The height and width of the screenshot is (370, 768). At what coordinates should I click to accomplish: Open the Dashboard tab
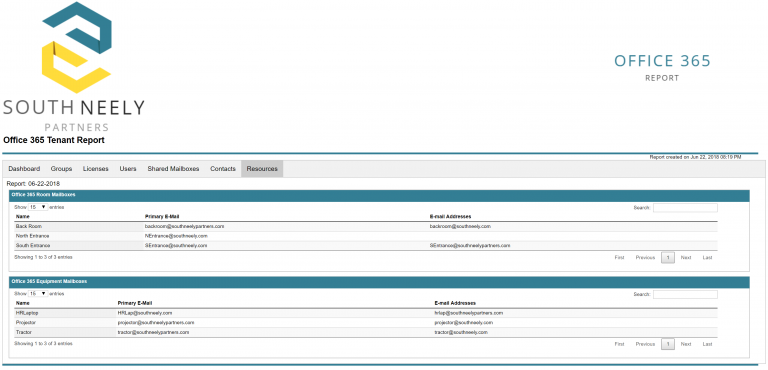pyautogui.click(x=24, y=169)
